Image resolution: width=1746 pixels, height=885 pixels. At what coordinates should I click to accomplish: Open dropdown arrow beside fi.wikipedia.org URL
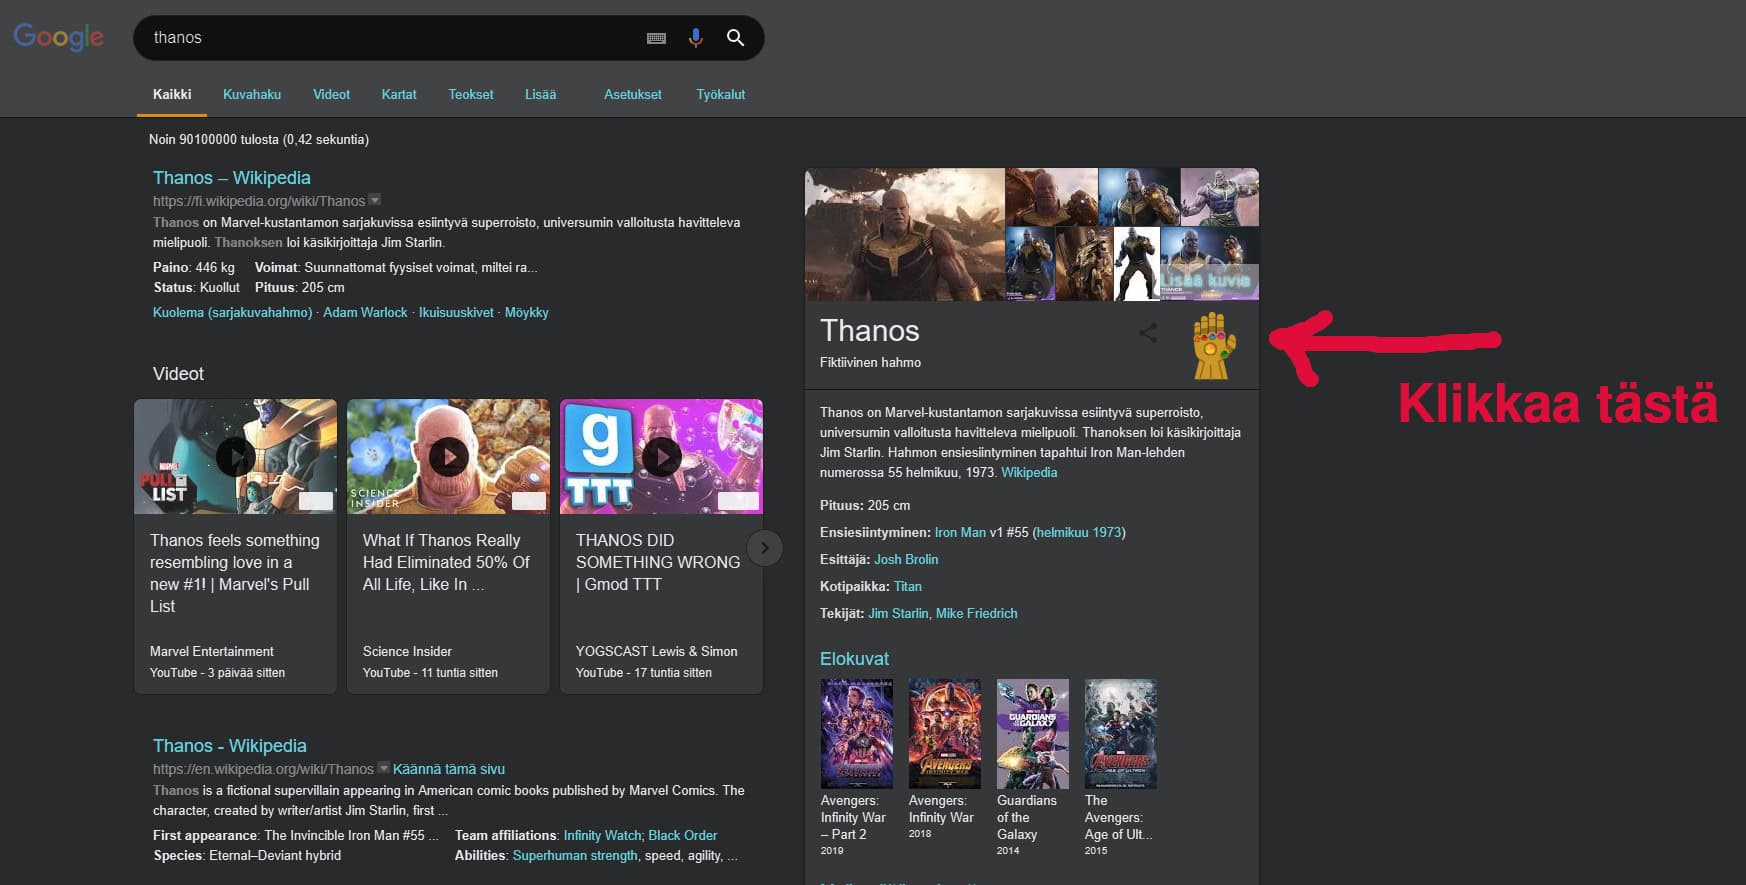[x=374, y=200]
